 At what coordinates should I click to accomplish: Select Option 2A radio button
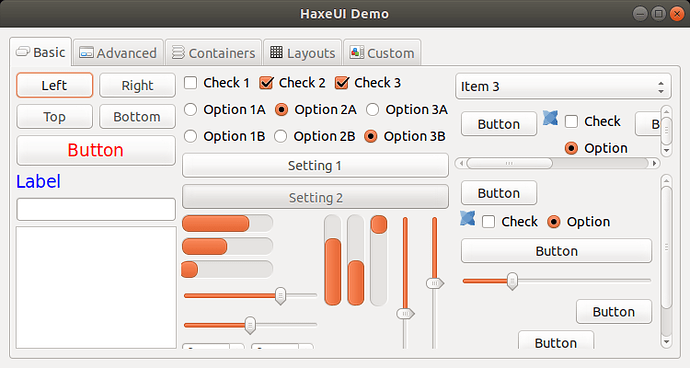pos(281,110)
